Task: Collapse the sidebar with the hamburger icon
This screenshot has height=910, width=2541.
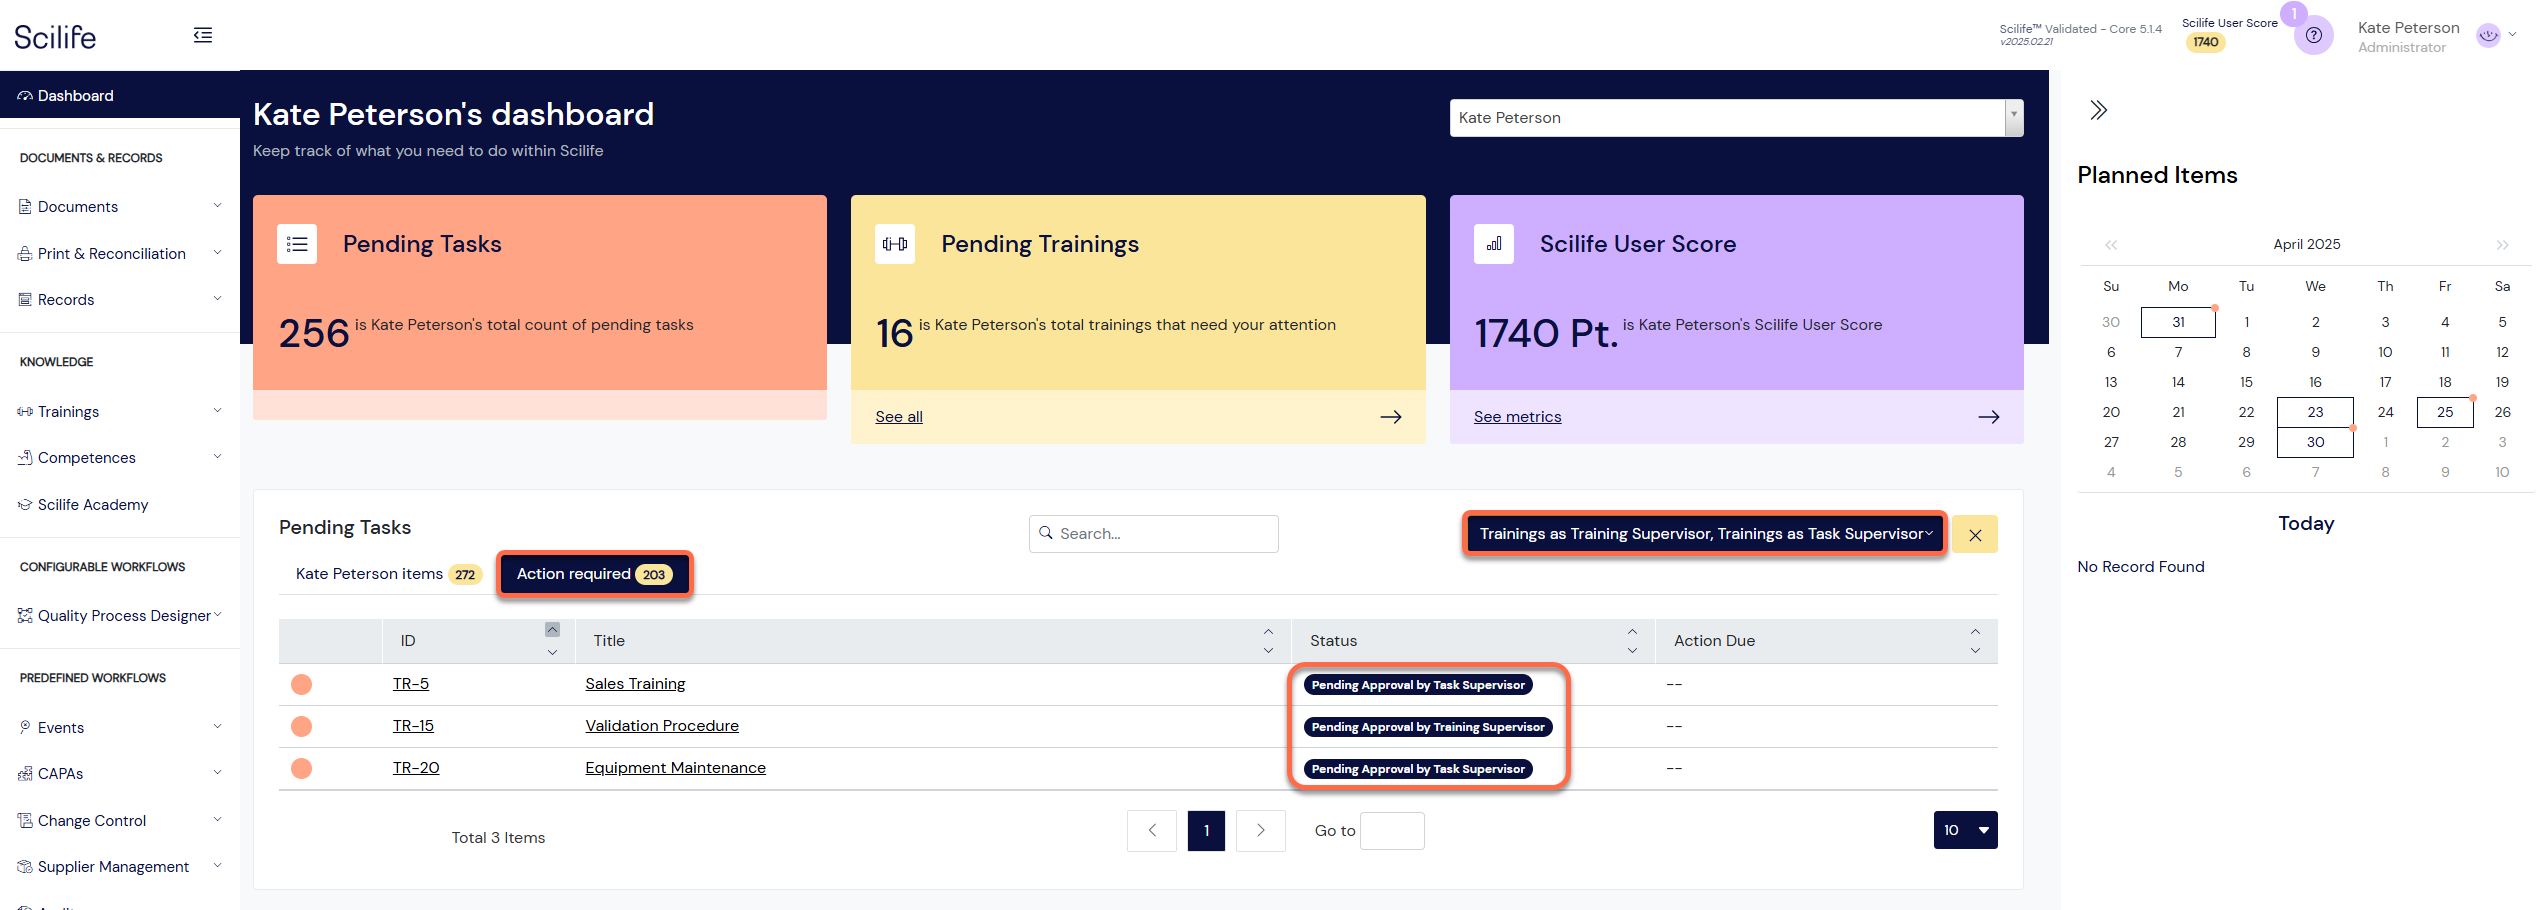Action: 203,36
